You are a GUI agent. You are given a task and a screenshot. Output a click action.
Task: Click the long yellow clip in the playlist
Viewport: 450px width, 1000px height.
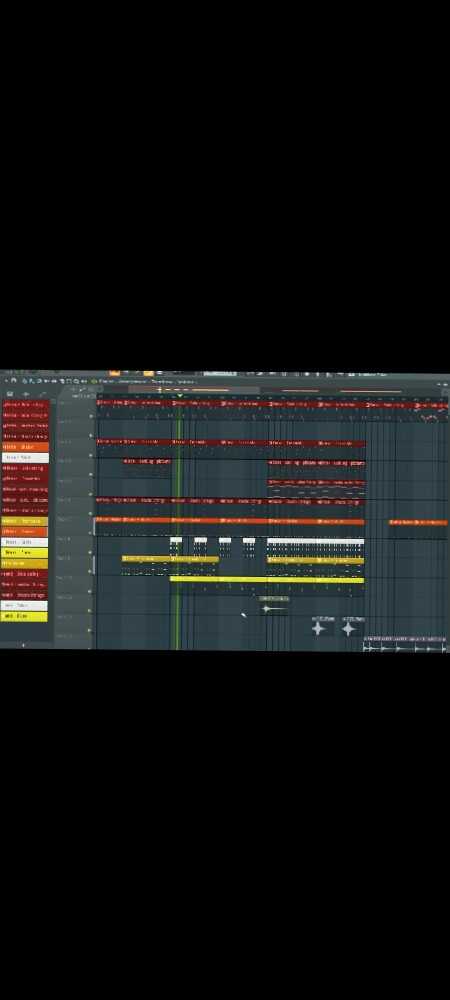[267, 580]
